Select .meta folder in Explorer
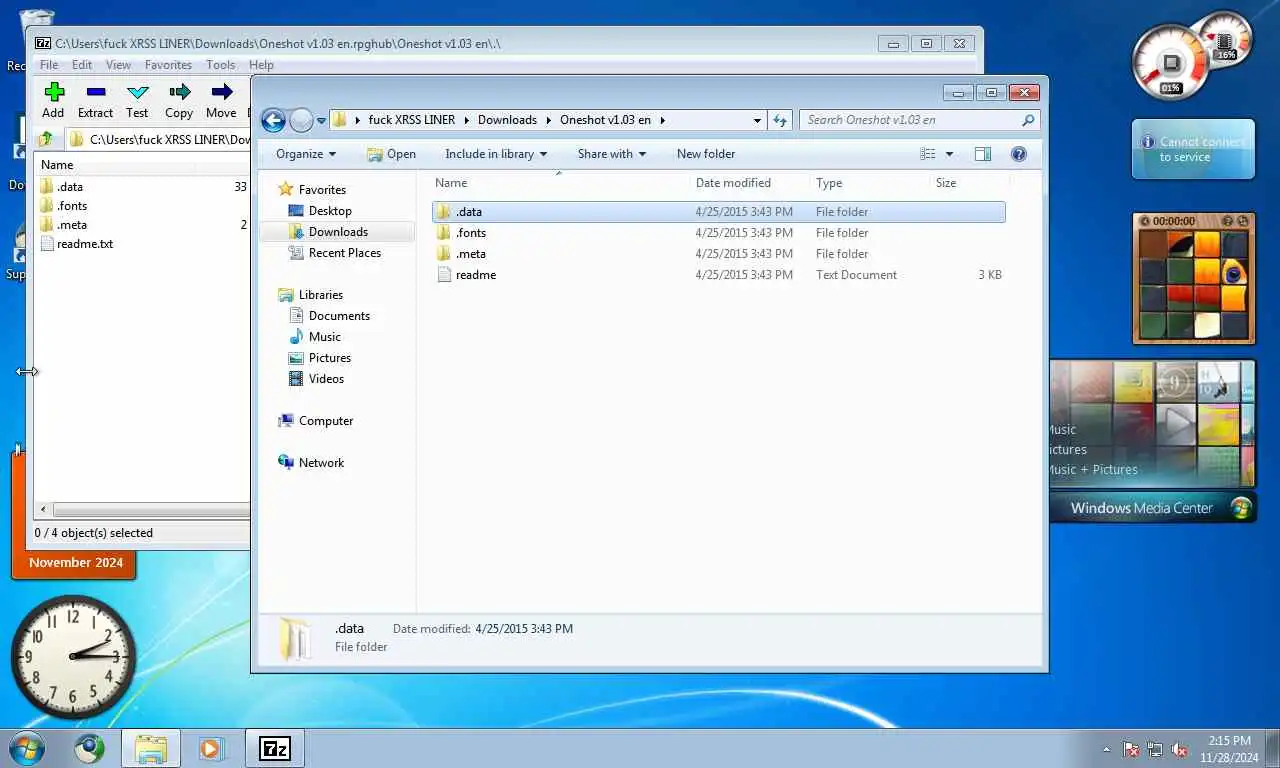1280x768 pixels. [x=719, y=254]
